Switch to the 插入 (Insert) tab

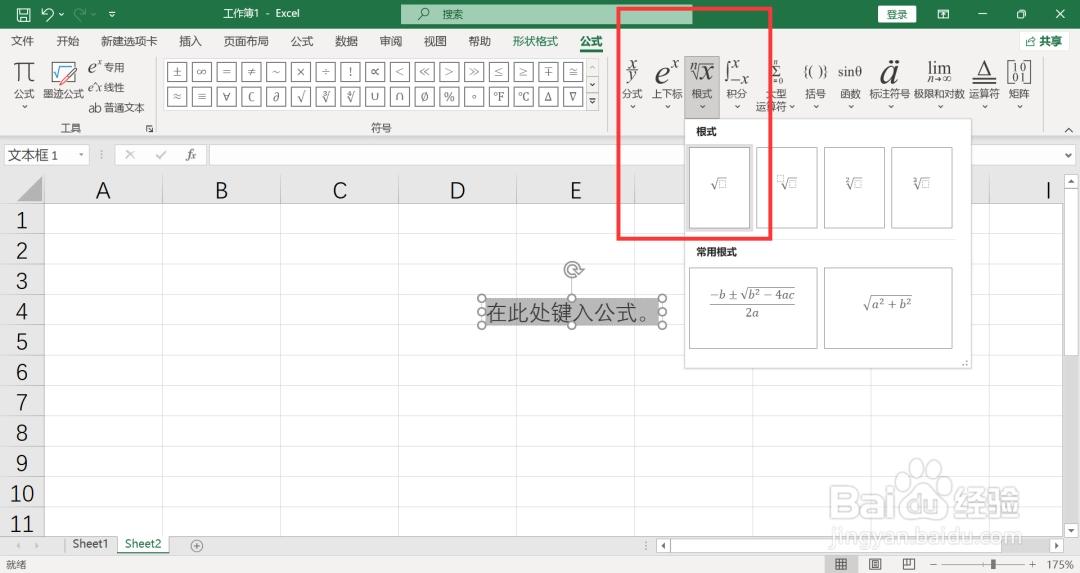click(x=190, y=41)
